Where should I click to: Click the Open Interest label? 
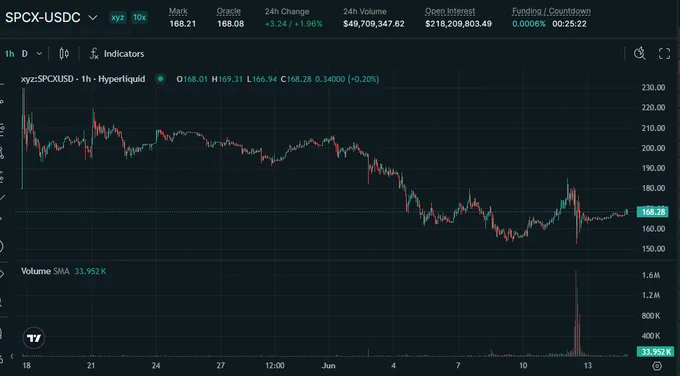[x=450, y=11]
